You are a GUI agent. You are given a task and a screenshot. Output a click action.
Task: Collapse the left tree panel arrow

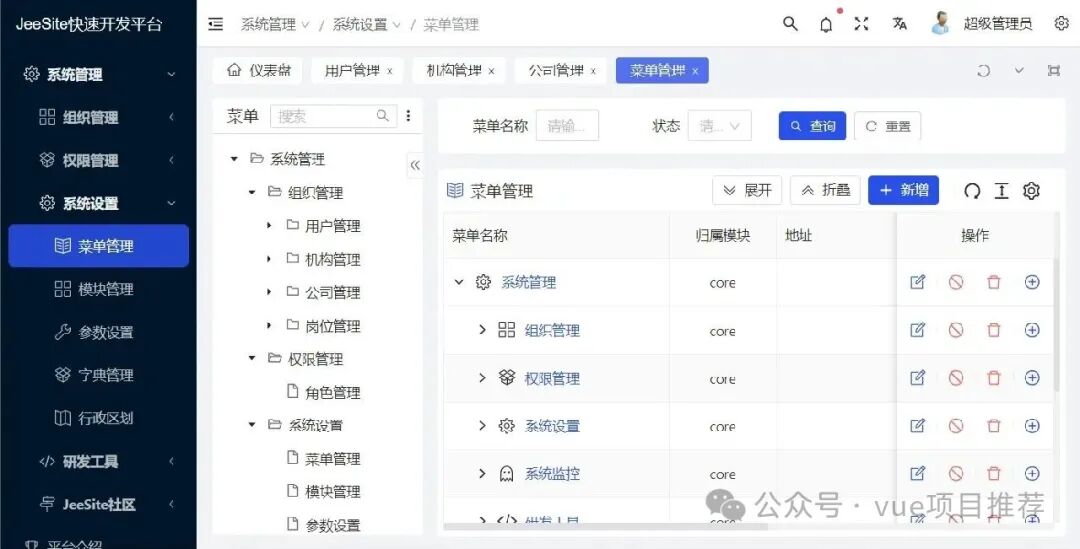pos(415,165)
